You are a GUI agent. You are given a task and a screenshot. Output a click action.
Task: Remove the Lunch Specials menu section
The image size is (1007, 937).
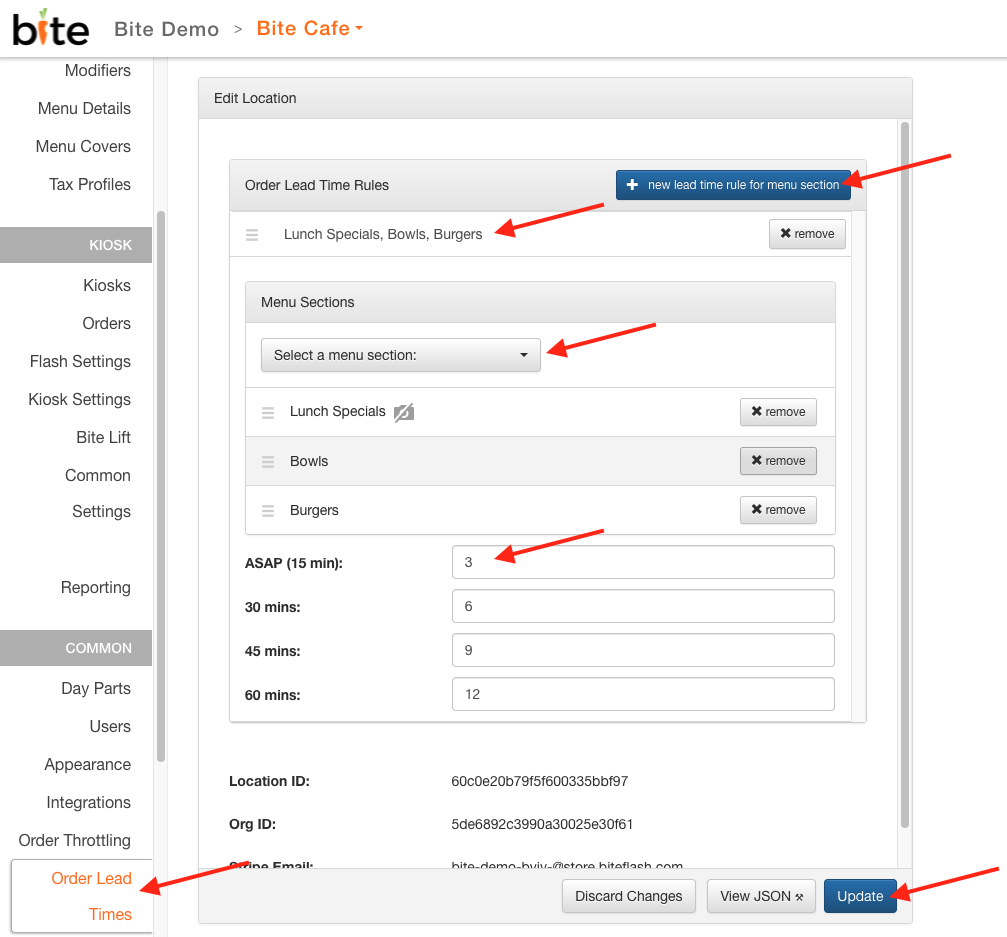(778, 412)
